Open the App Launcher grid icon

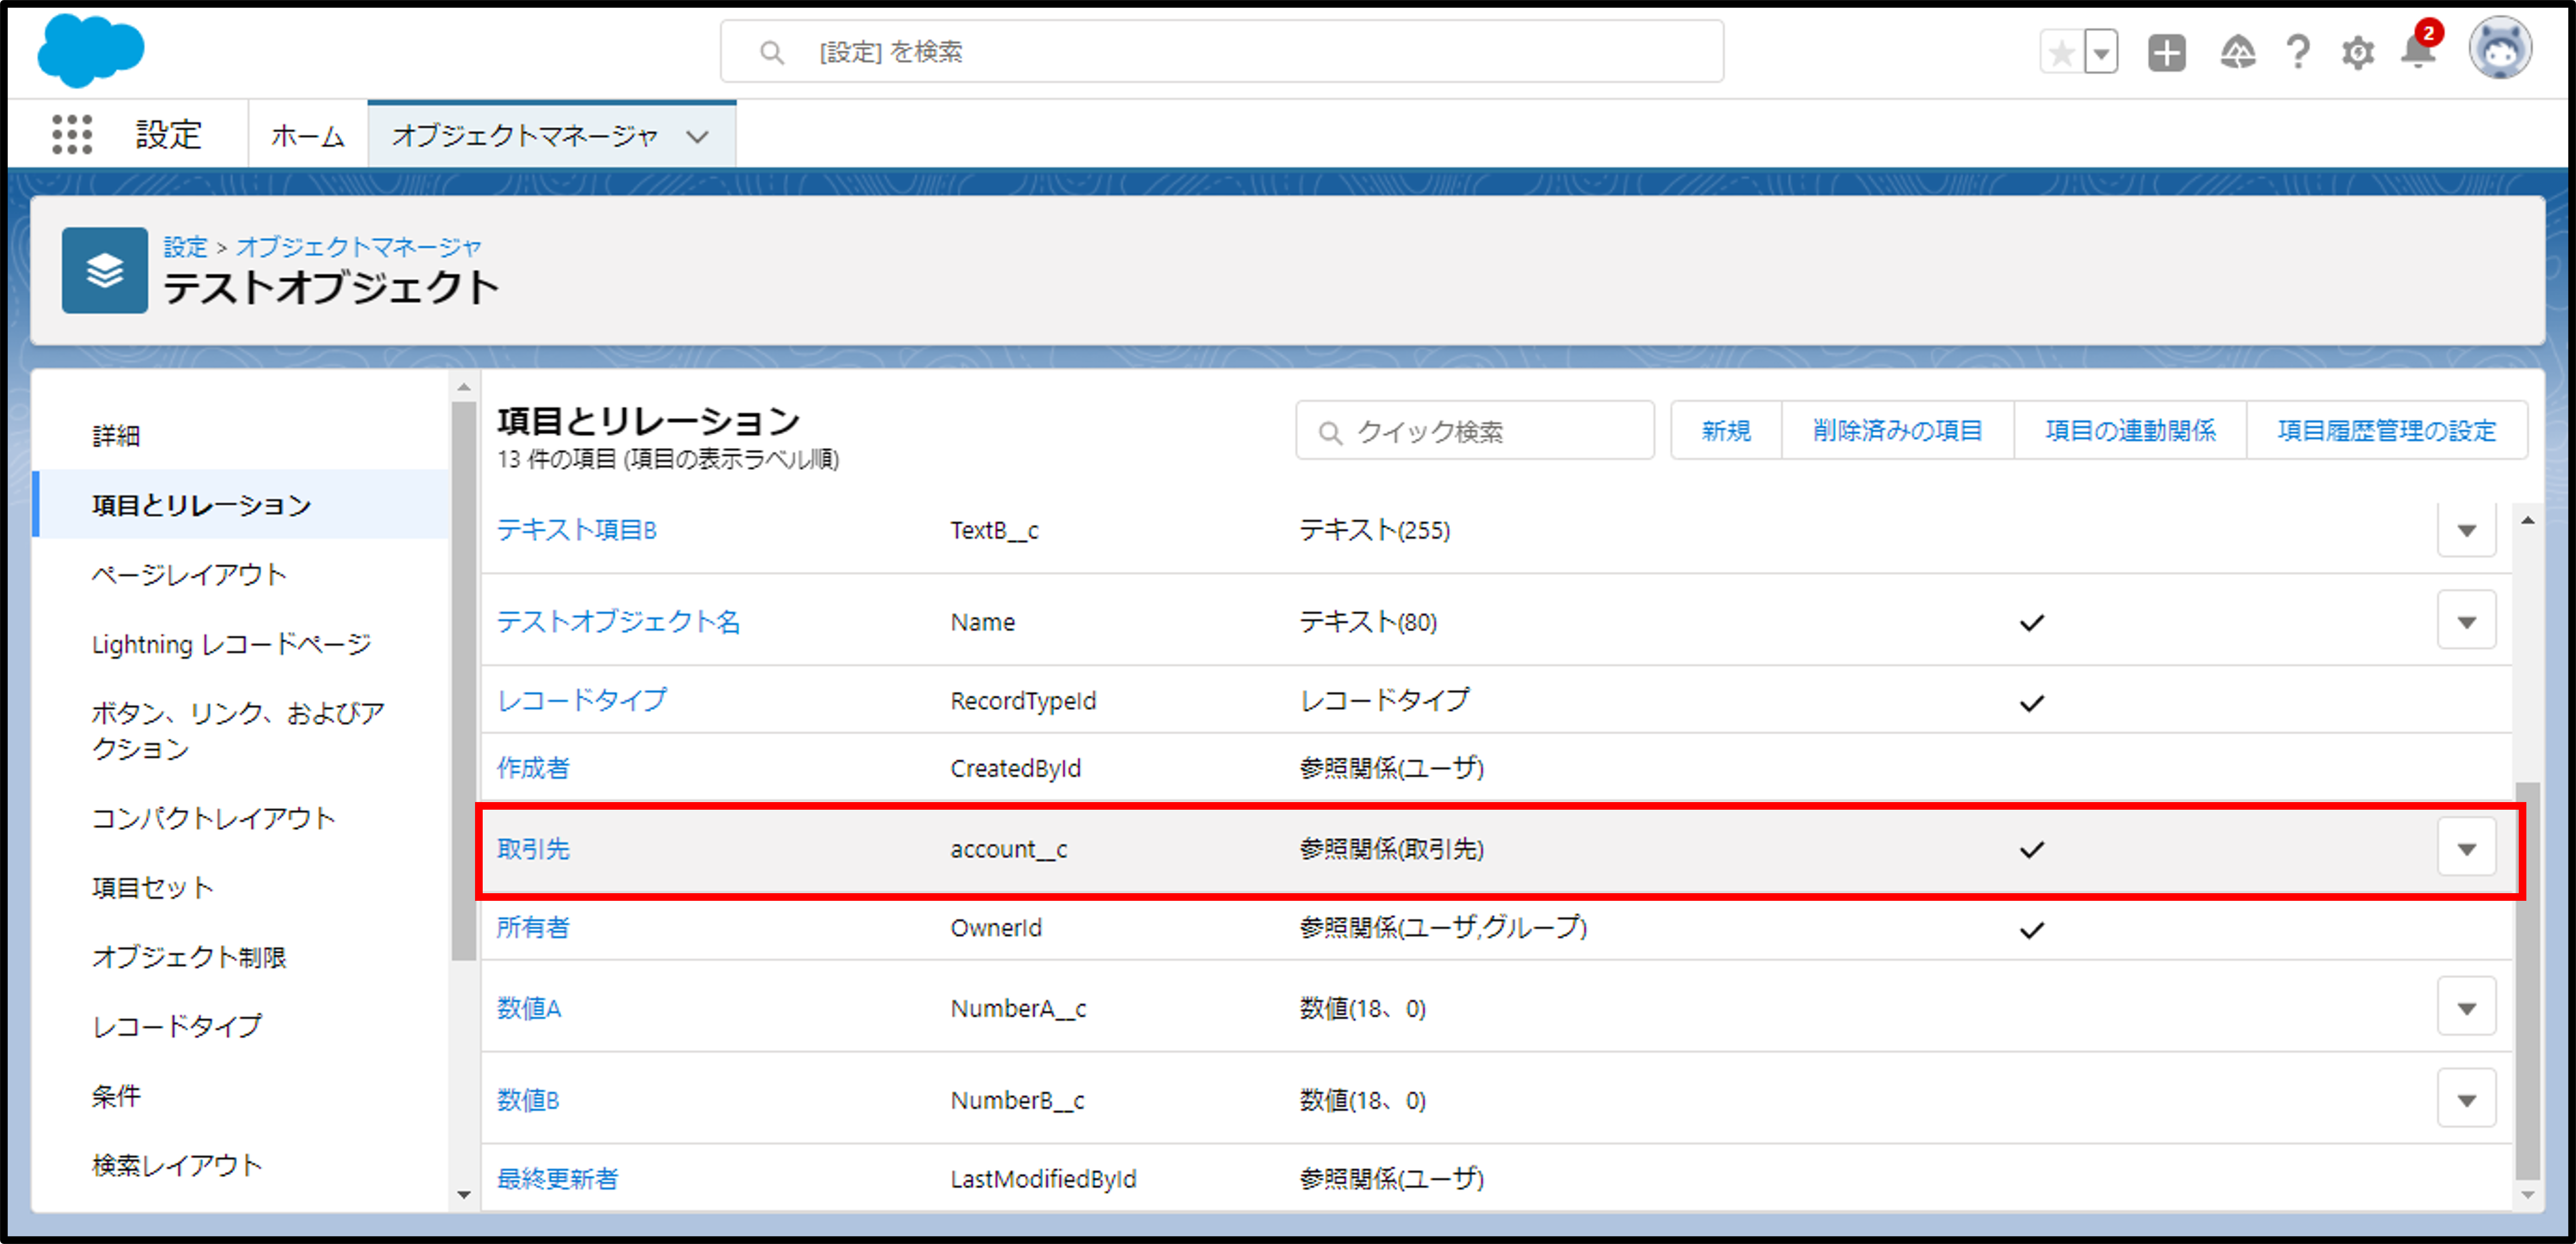tap(72, 134)
